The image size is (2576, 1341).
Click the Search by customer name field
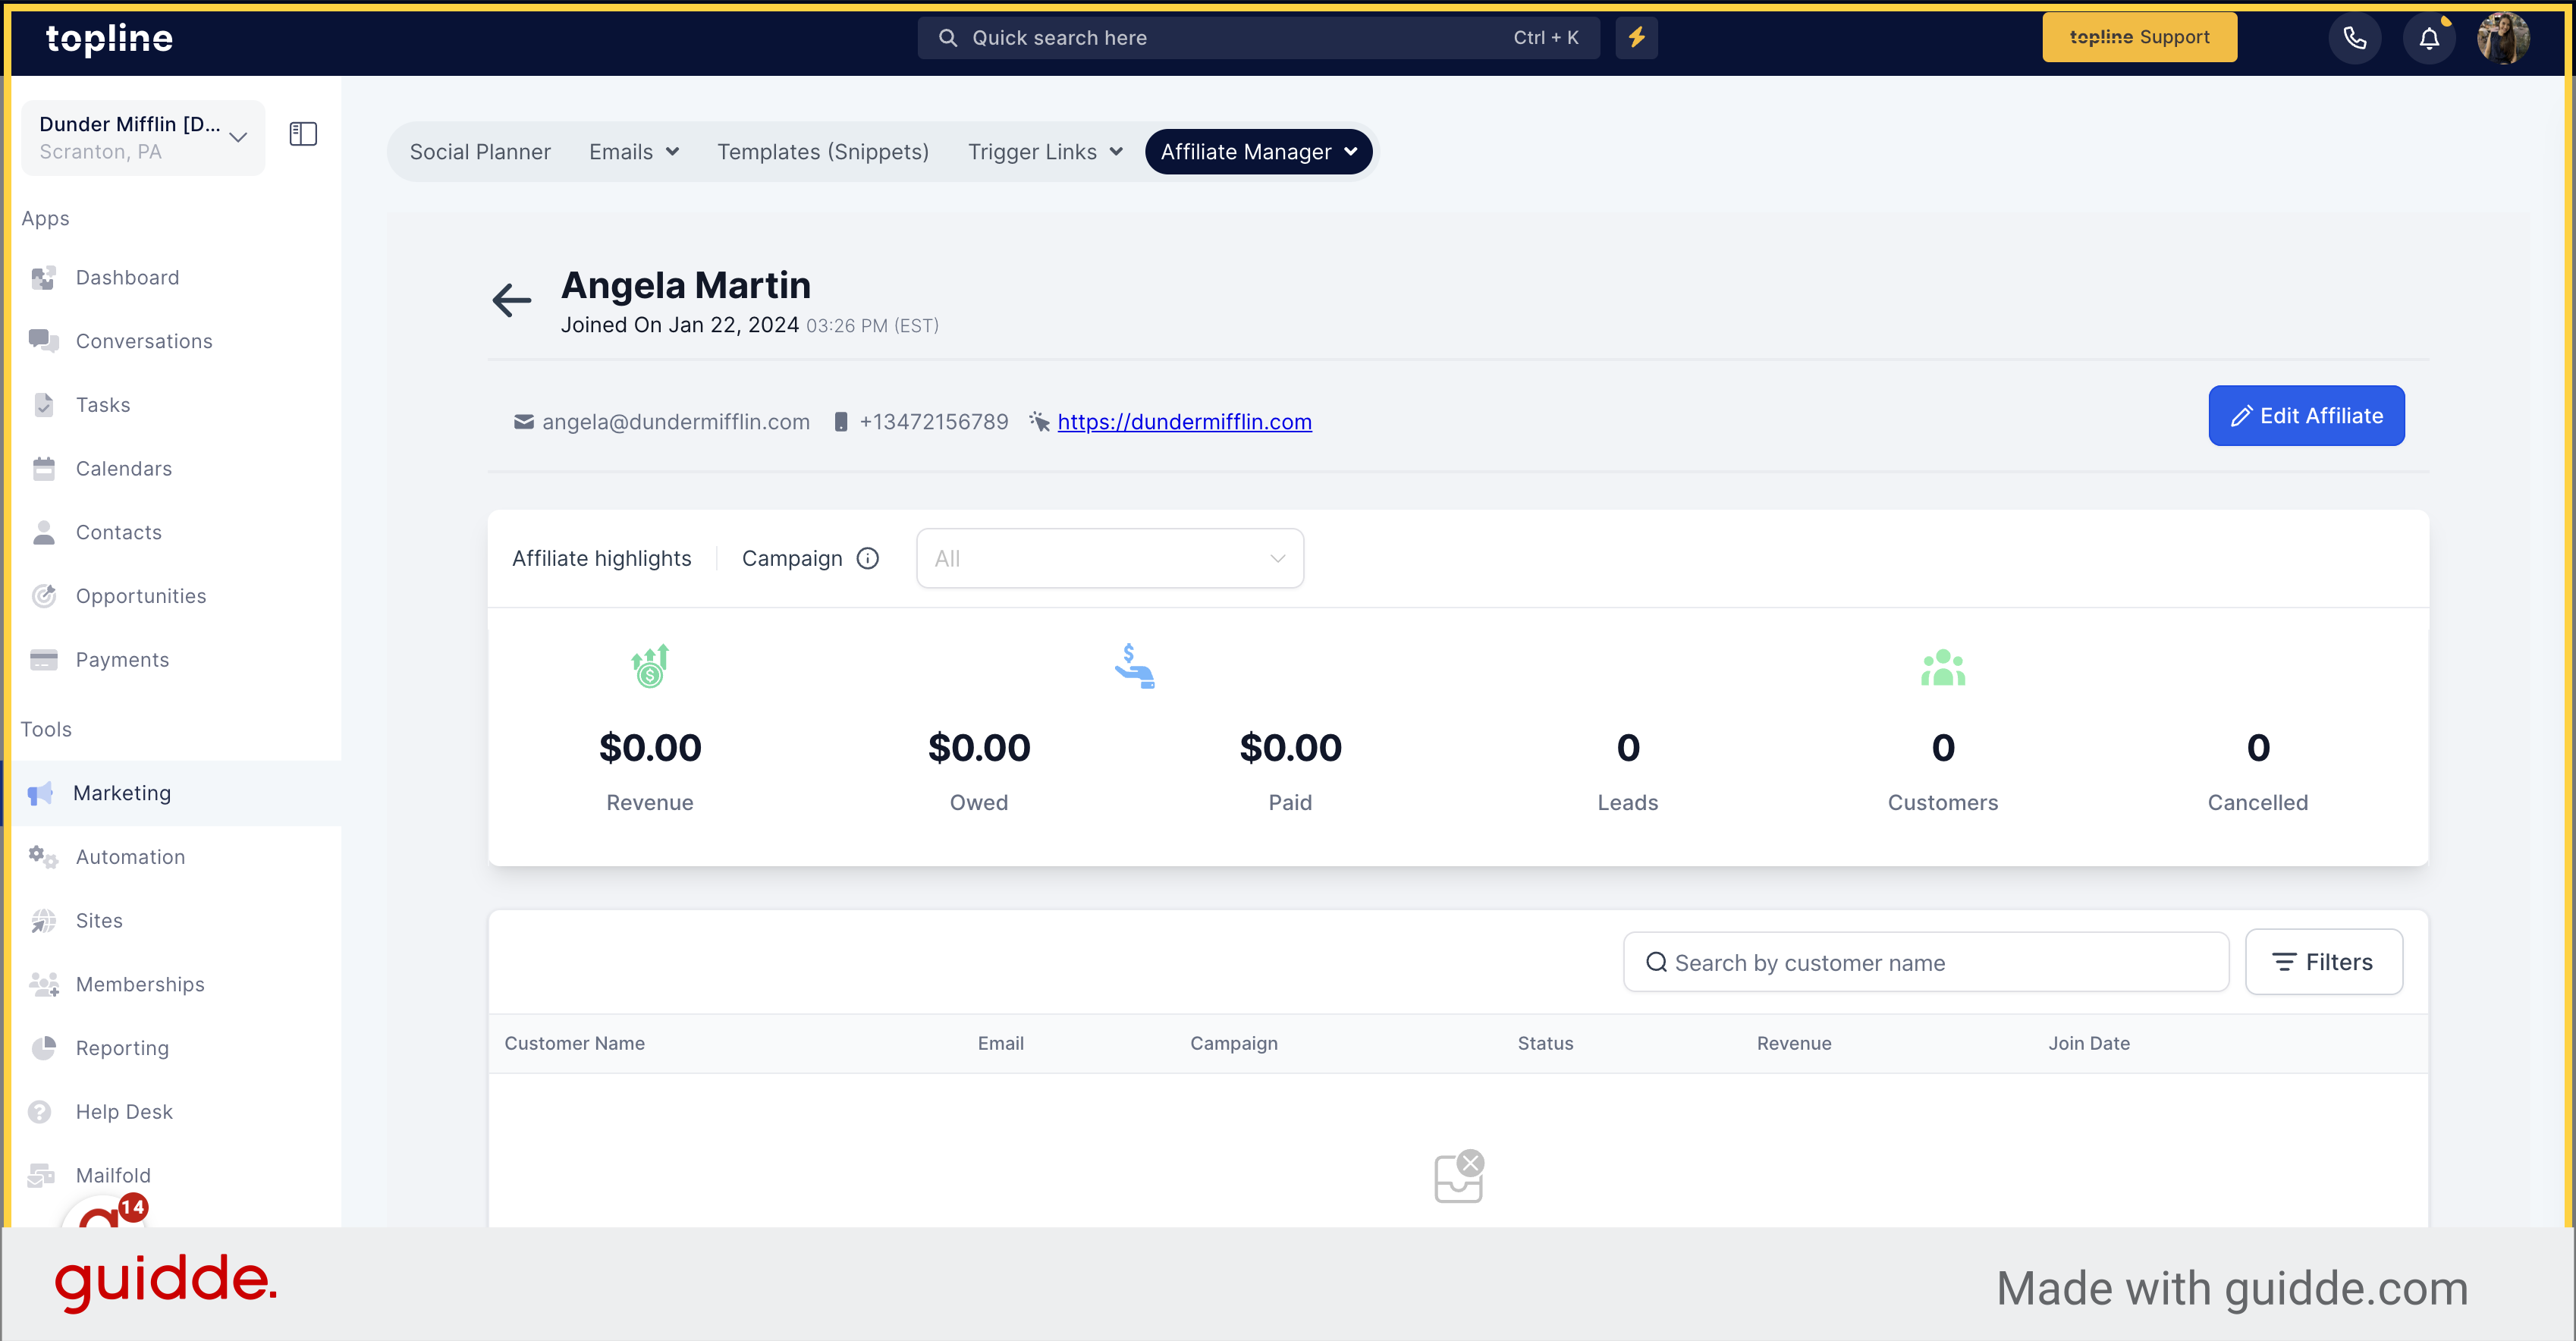point(1925,963)
